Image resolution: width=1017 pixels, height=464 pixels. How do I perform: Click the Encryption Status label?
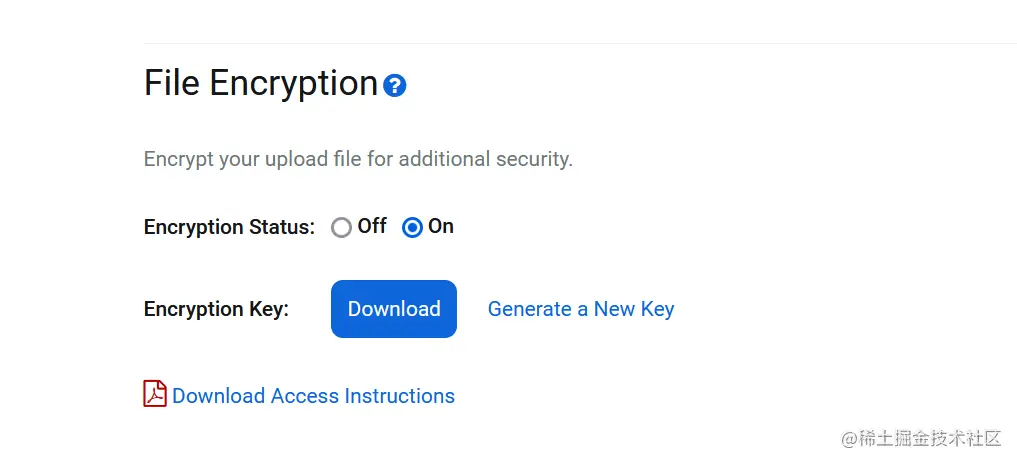coord(230,227)
